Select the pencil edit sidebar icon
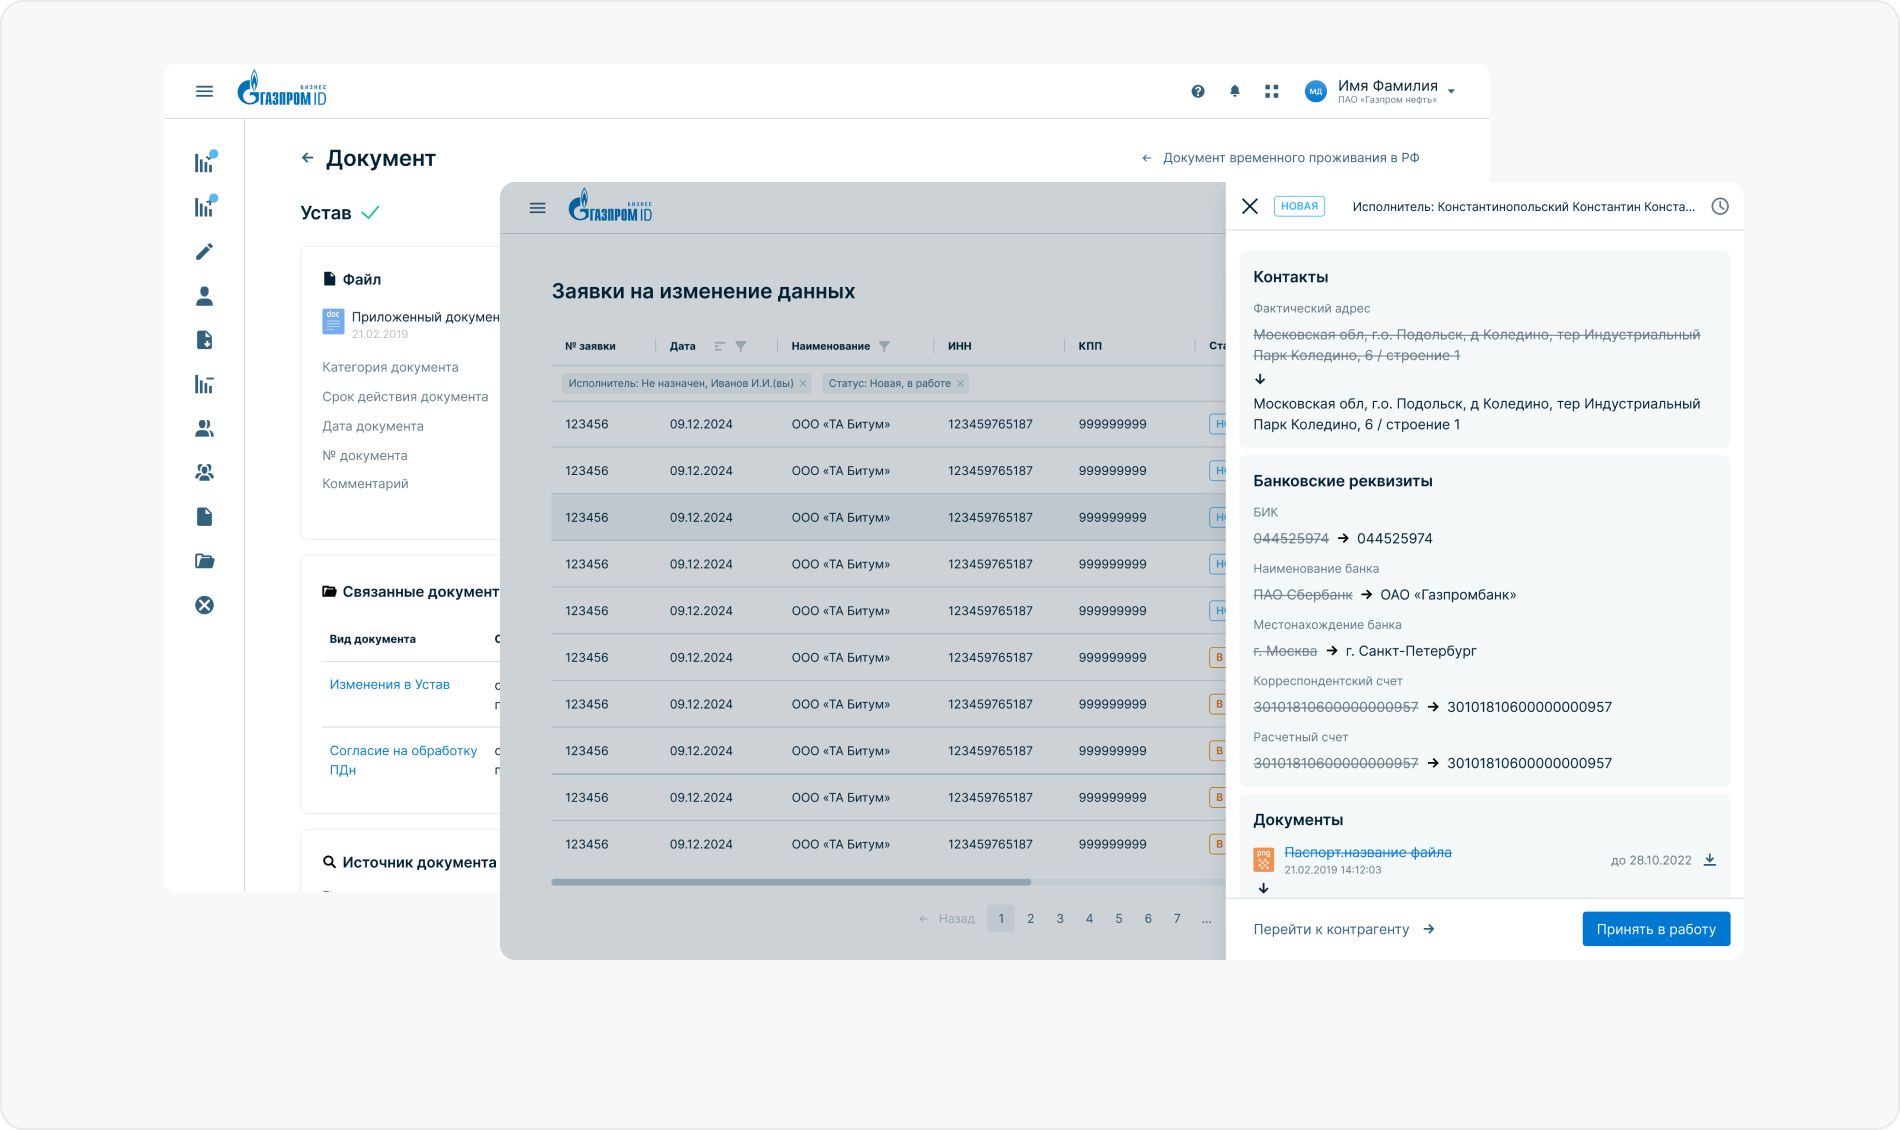The image size is (1900, 1130). coord(204,251)
